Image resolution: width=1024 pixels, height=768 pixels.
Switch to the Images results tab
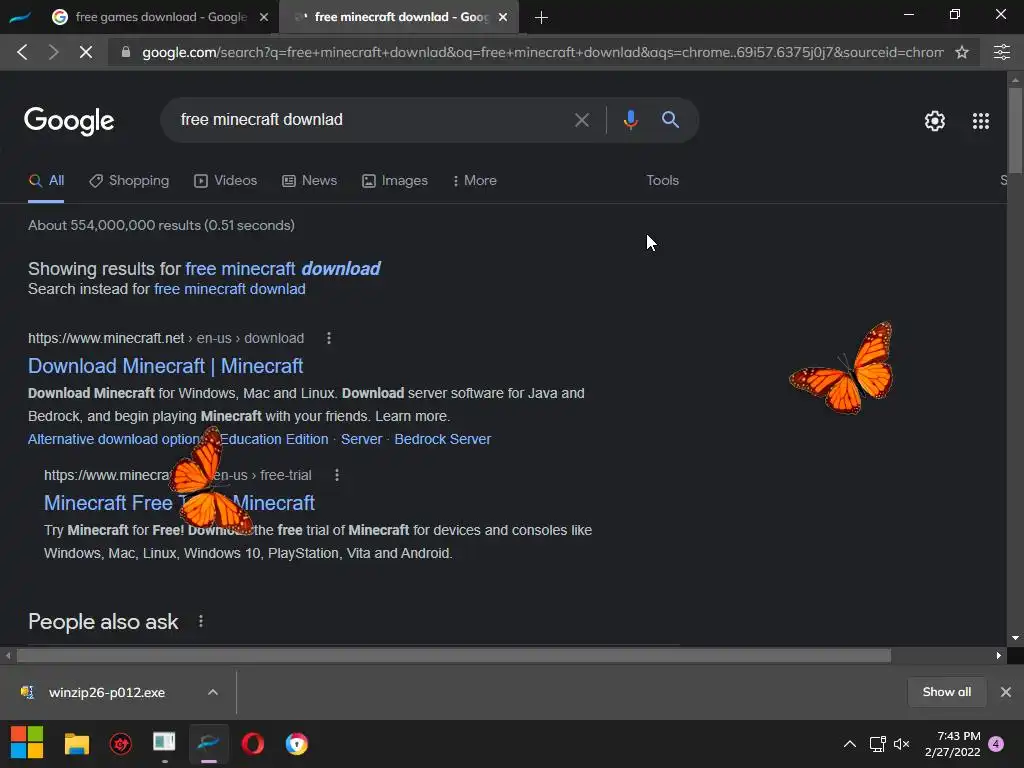coord(395,181)
